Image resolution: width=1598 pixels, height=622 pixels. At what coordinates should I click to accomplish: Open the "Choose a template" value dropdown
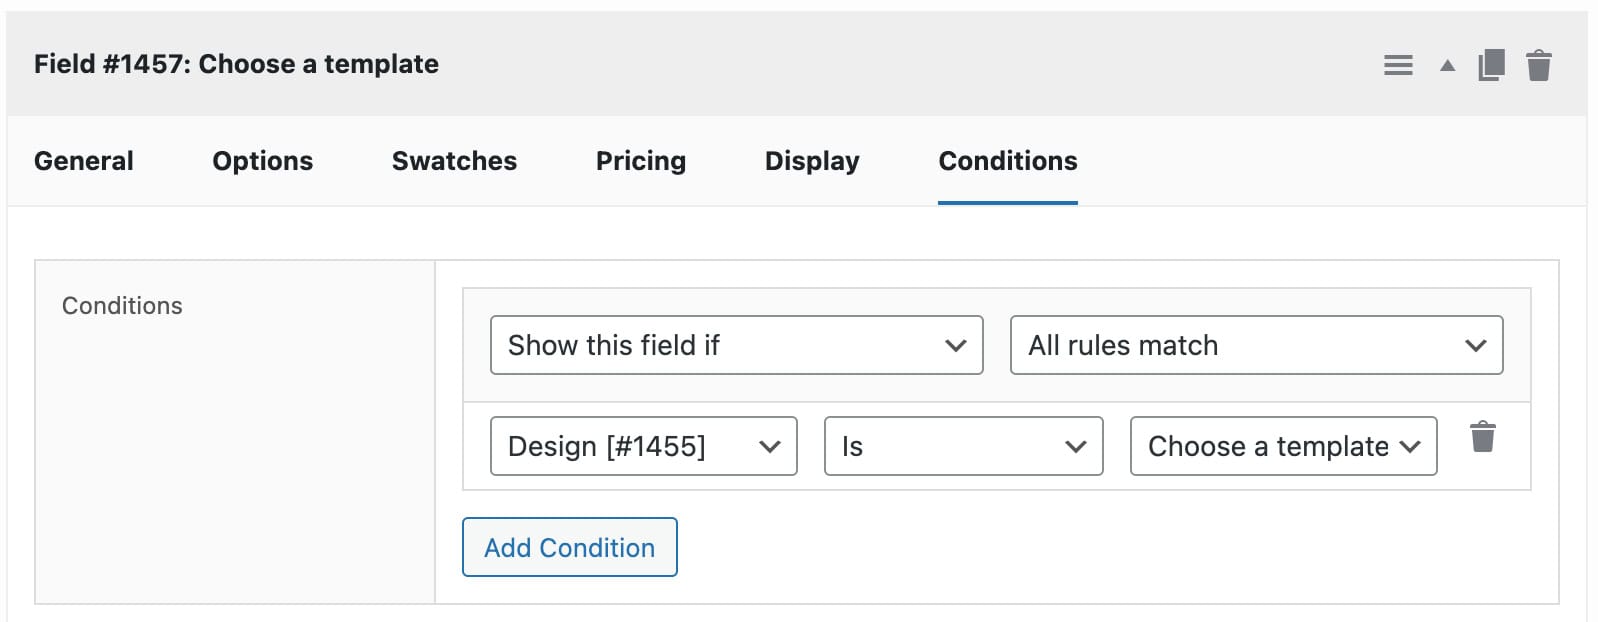click(1283, 446)
